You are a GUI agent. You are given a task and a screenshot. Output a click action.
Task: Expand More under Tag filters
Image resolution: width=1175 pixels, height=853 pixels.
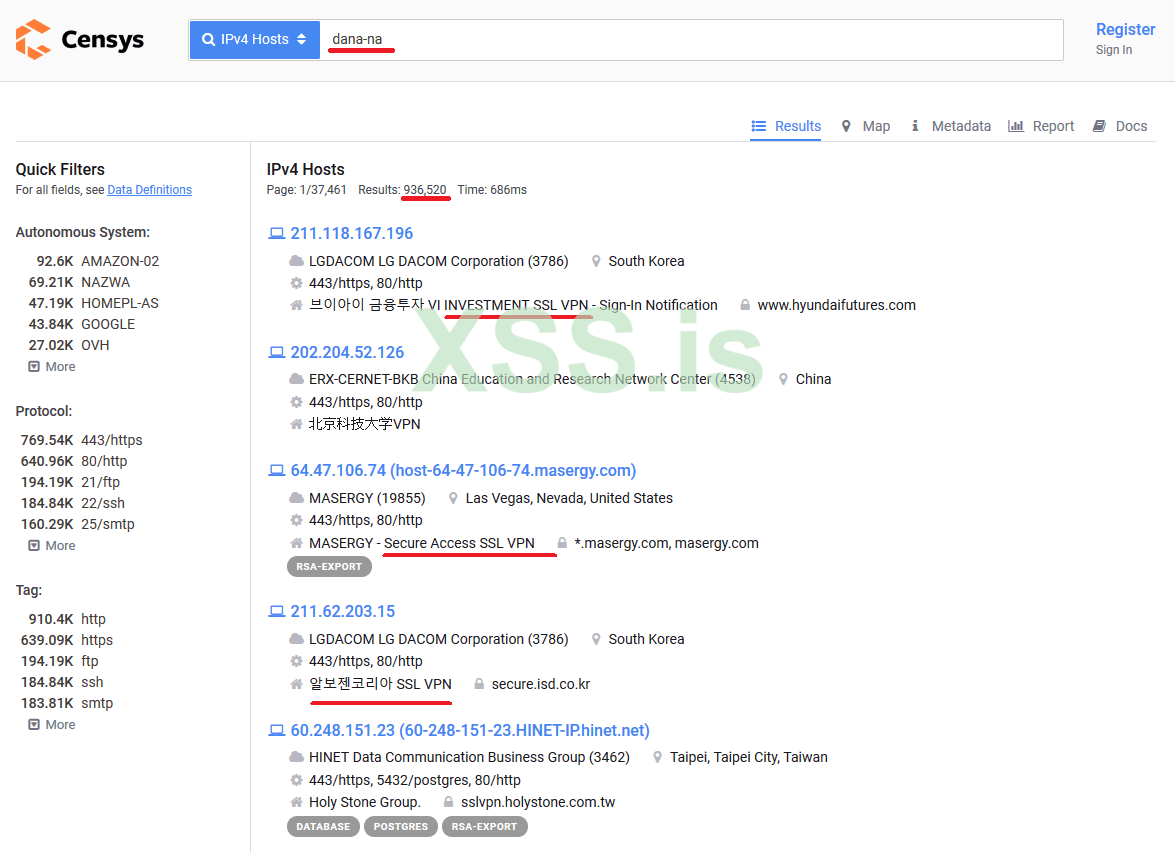click(x=50, y=723)
